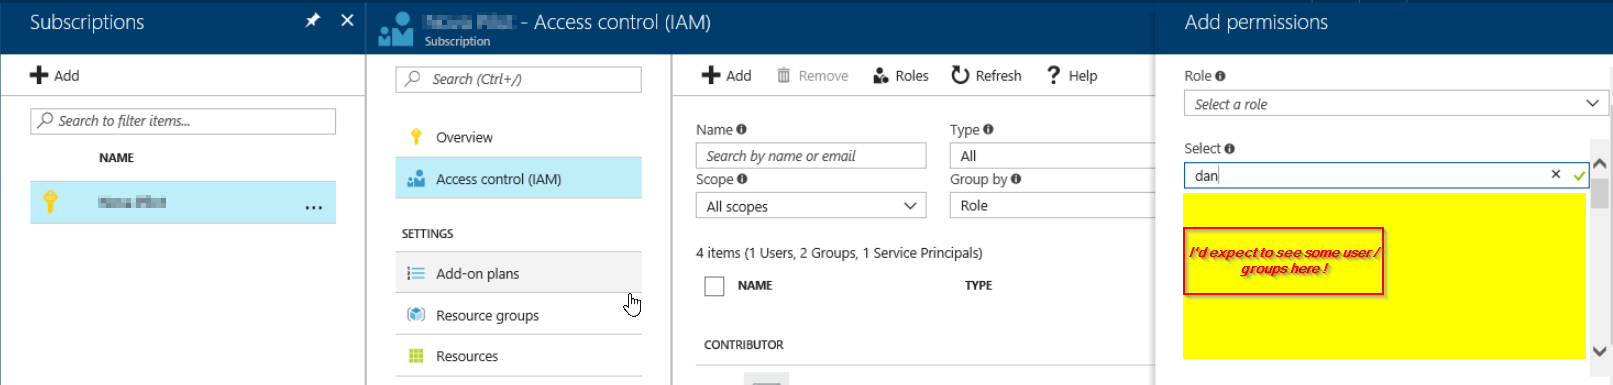Open the Group by Role dropdown
Screen dimensions: 1613x385
pyautogui.click(x=1052, y=205)
